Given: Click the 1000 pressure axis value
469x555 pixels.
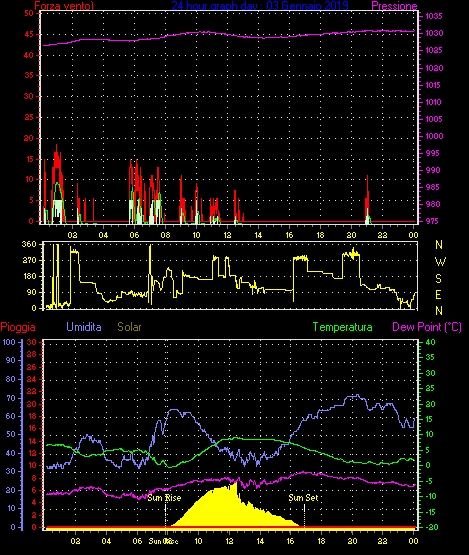Looking at the screenshot, I should point(434,136).
